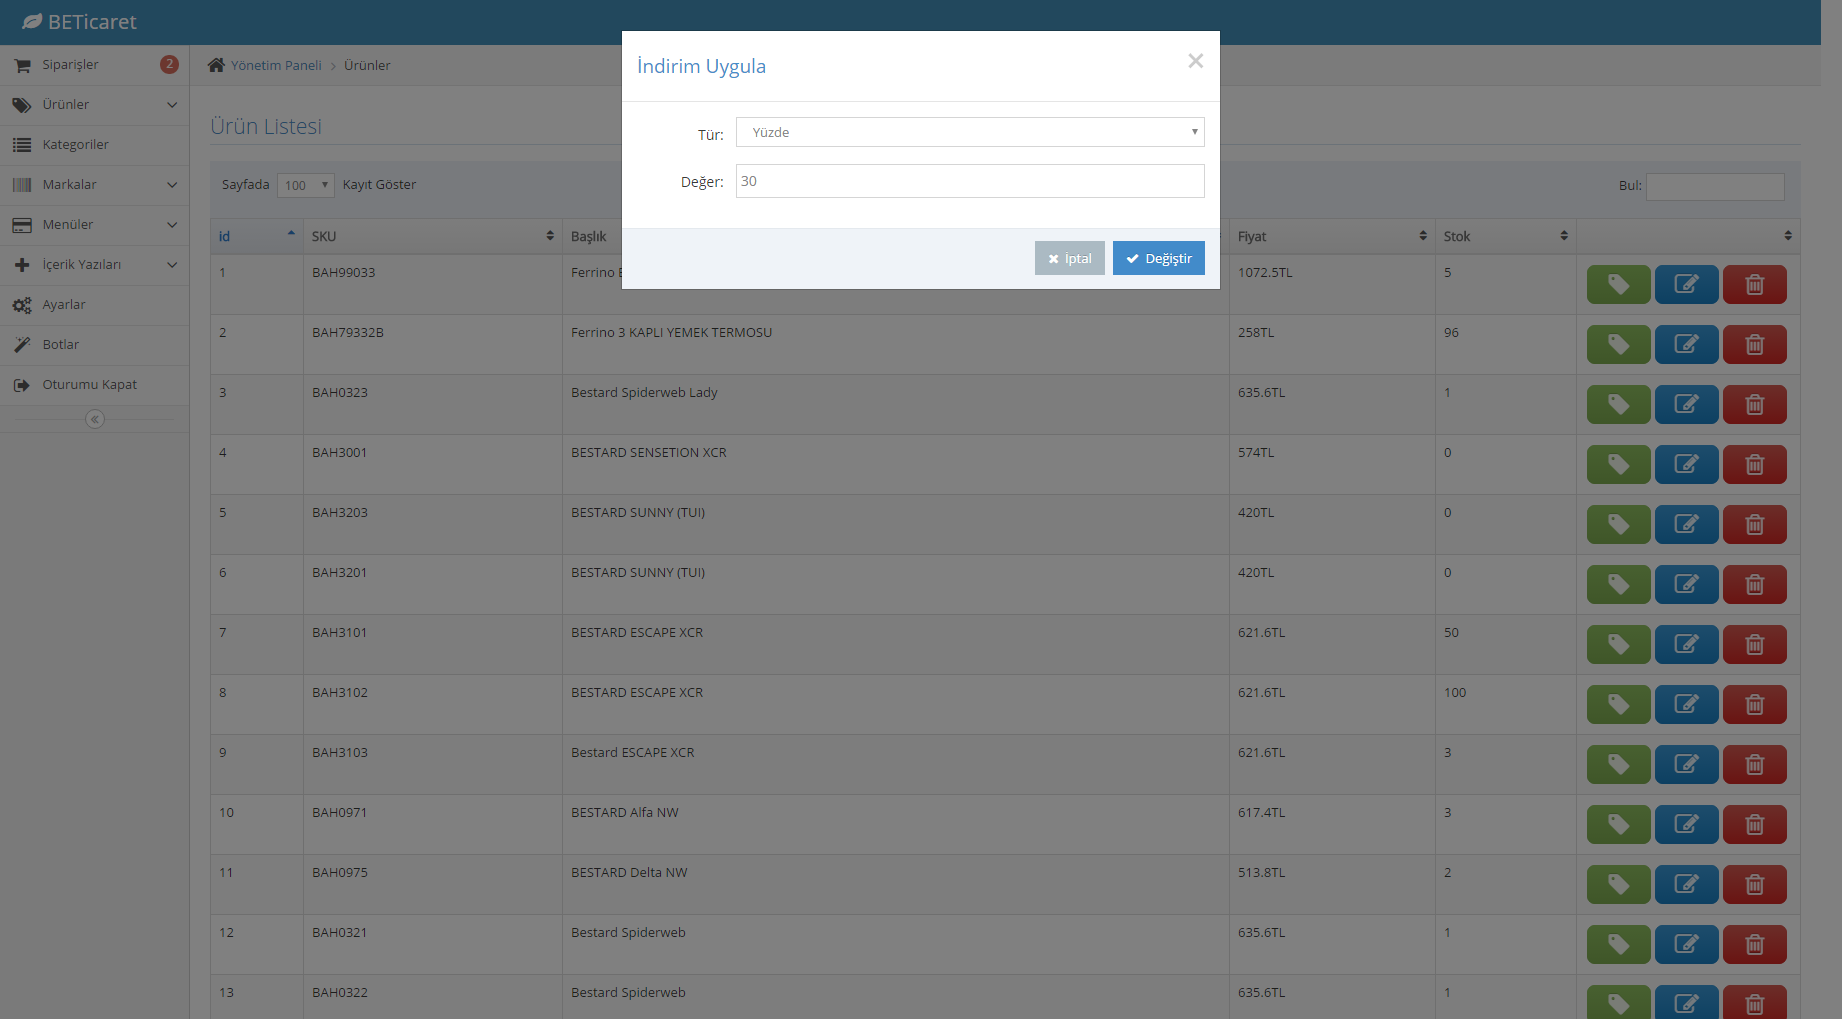Screen dimensions: 1842x1019
Task: Open the Tür dropdown showing Yüzde
Action: (x=970, y=132)
